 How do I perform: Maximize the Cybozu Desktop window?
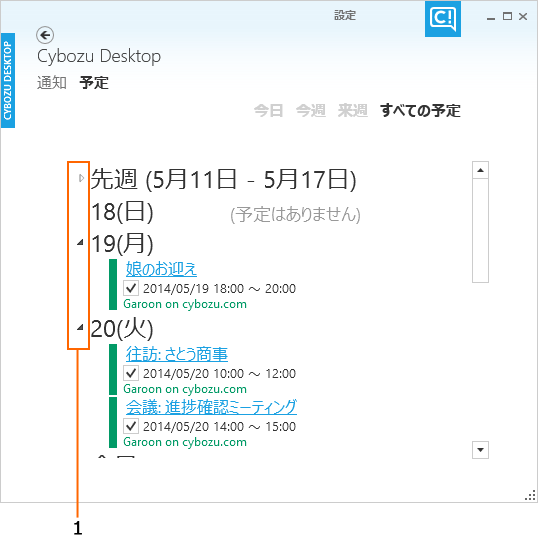[x=507, y=16]
